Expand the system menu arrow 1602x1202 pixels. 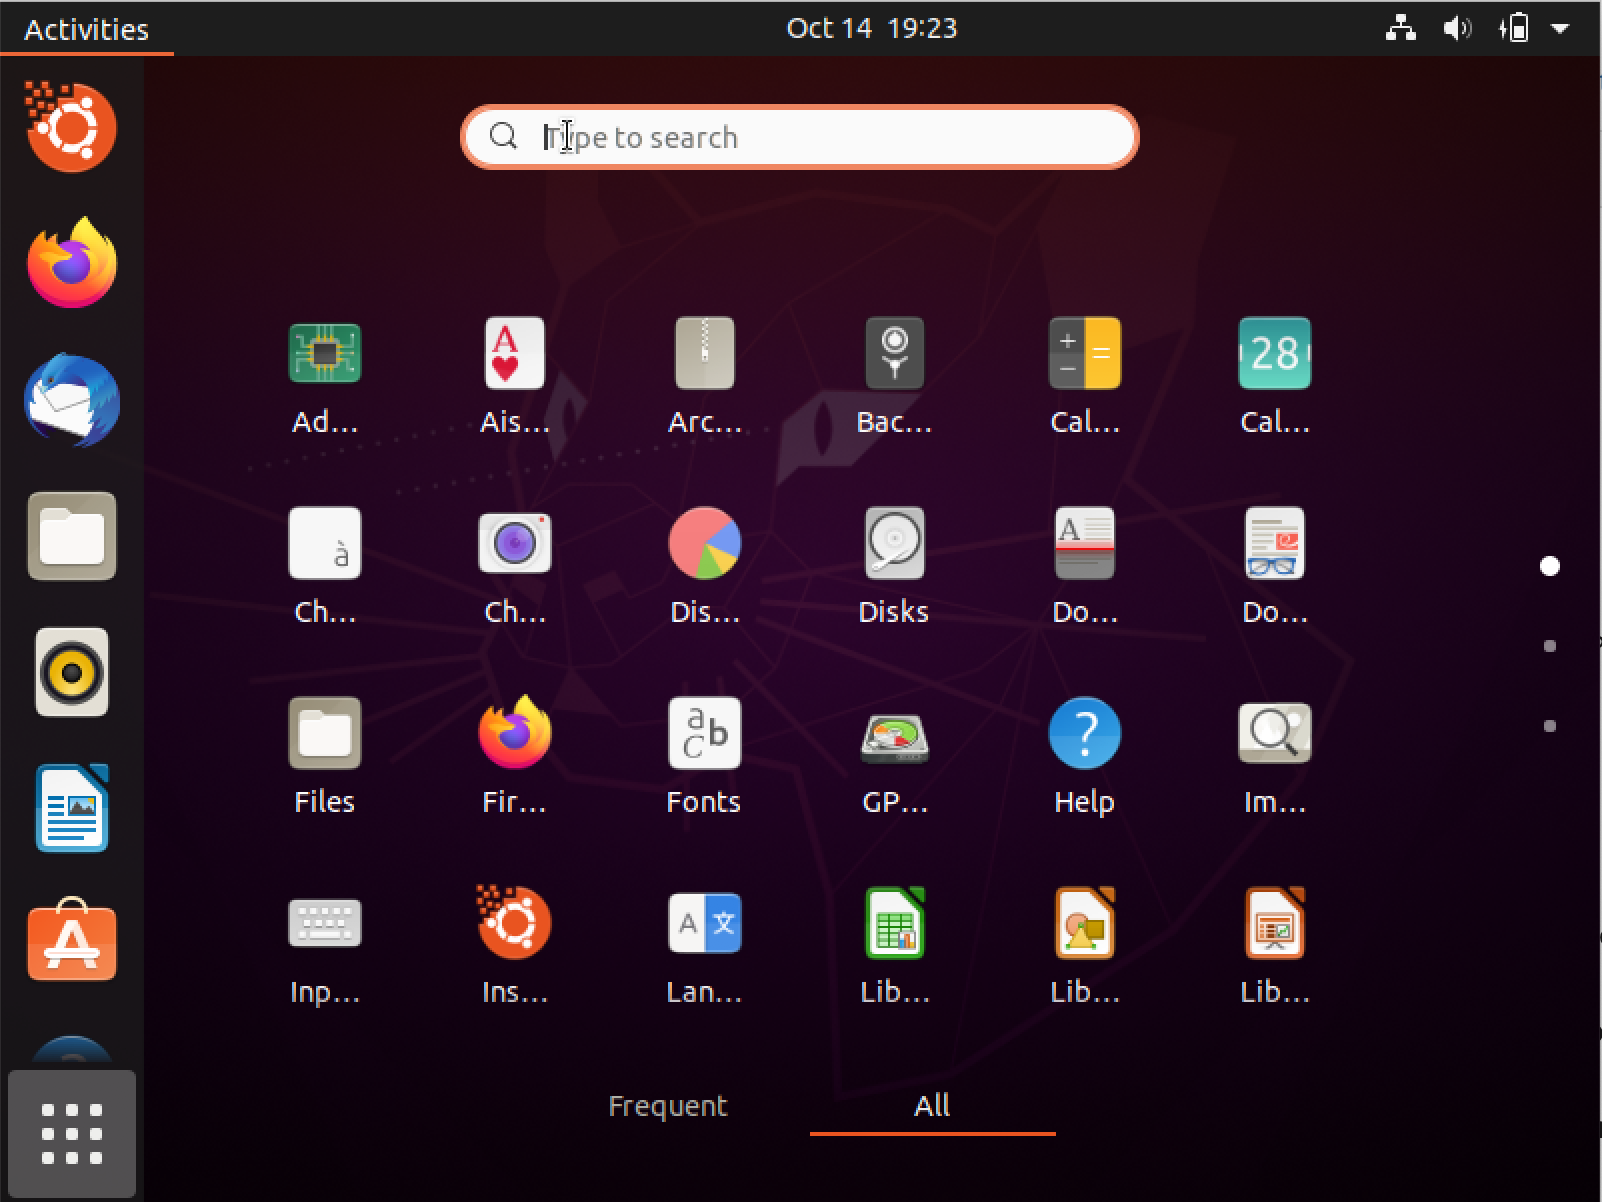[1559, 29]
